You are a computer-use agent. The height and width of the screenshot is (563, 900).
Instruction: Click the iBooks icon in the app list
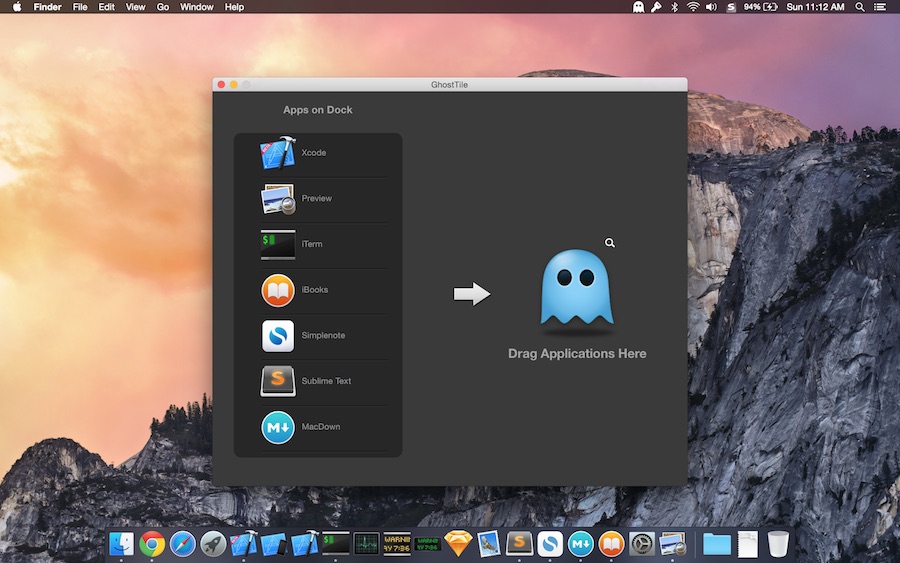[x=278, y=290]
